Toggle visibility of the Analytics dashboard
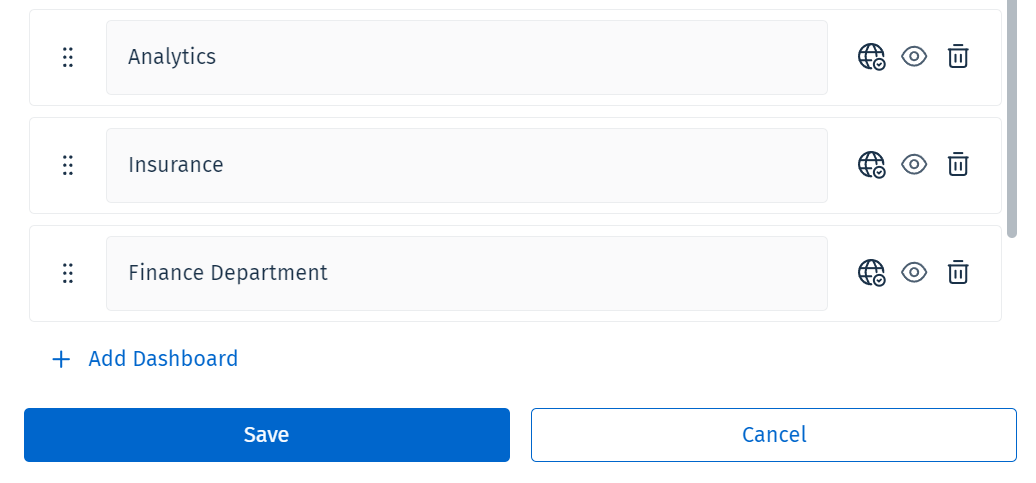This screenshot has height=483, width=1036. click(x=914, y=57)
